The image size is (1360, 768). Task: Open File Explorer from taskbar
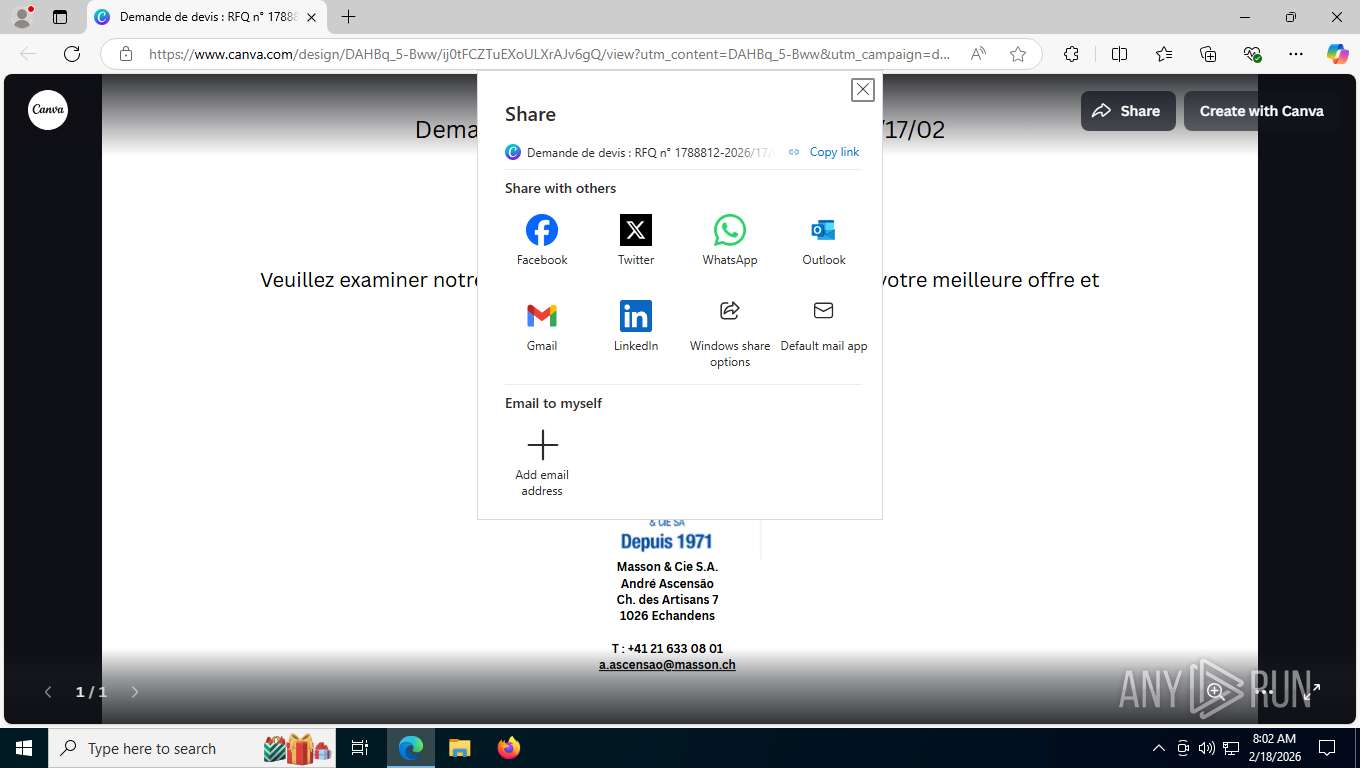[459, 748]
